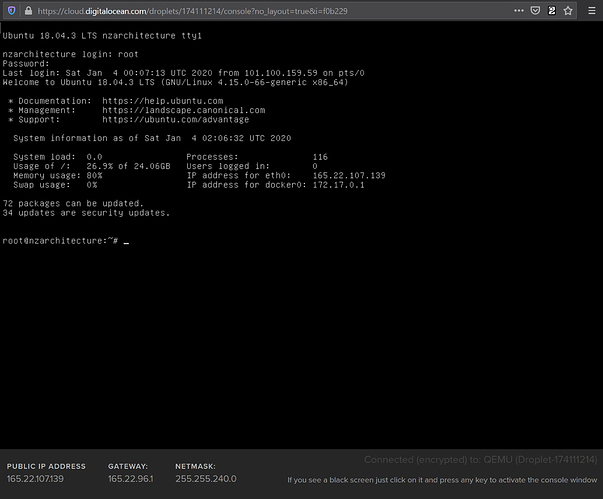Click the docker0 IP address 172.17.0.1

pos(338,185)
